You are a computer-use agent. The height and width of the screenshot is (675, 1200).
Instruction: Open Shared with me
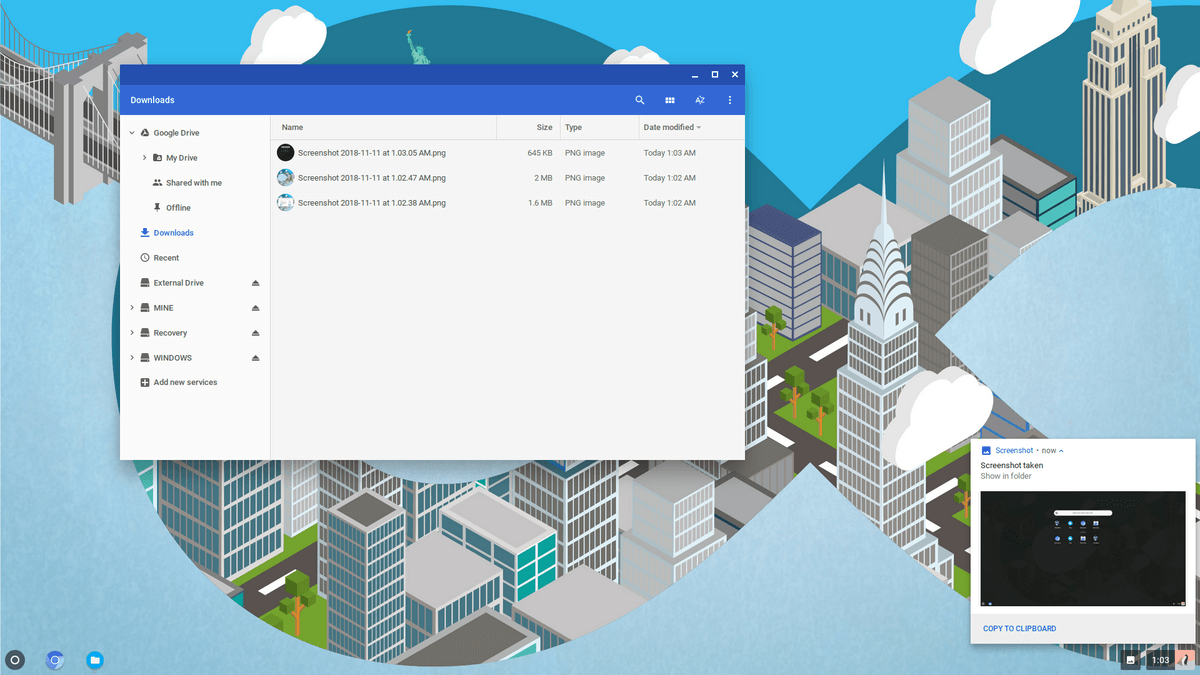[x=194, y=183]
